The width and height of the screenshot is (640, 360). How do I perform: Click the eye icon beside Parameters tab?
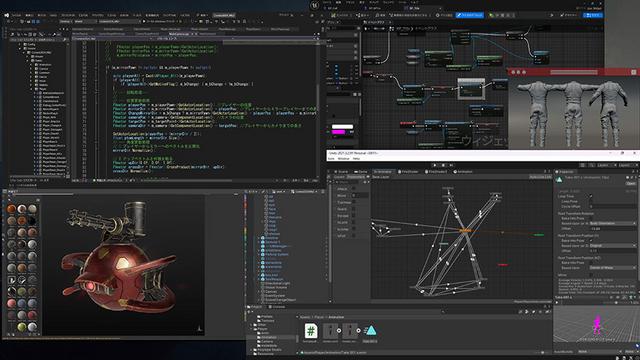click(x=368, y=177)
